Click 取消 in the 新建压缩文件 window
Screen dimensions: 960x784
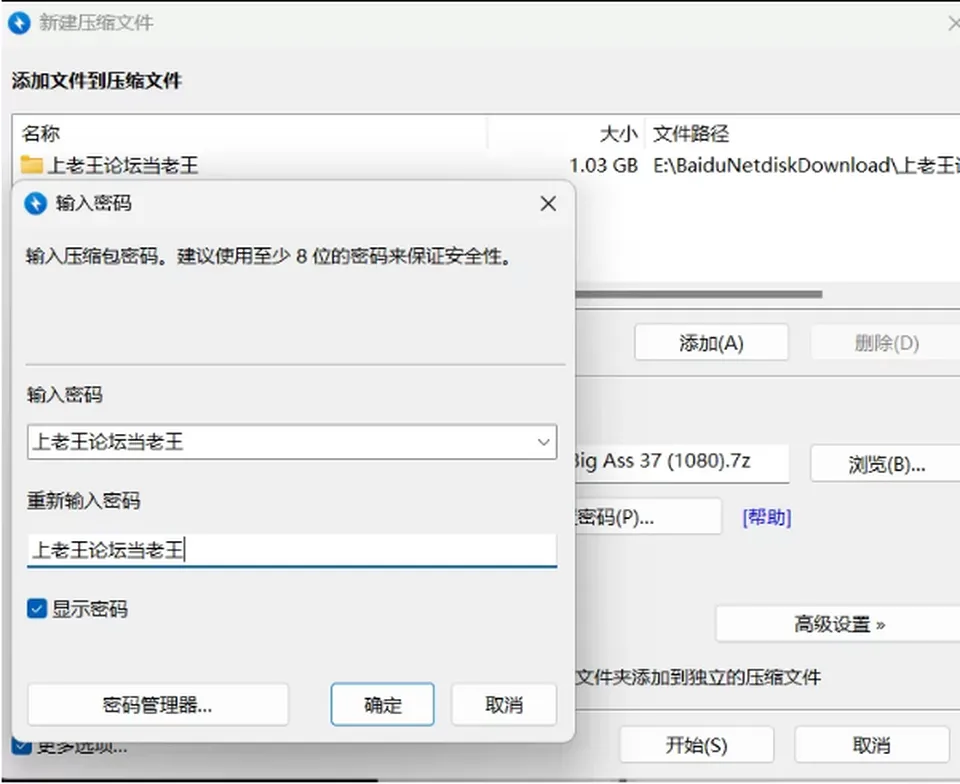click(871, 745)
